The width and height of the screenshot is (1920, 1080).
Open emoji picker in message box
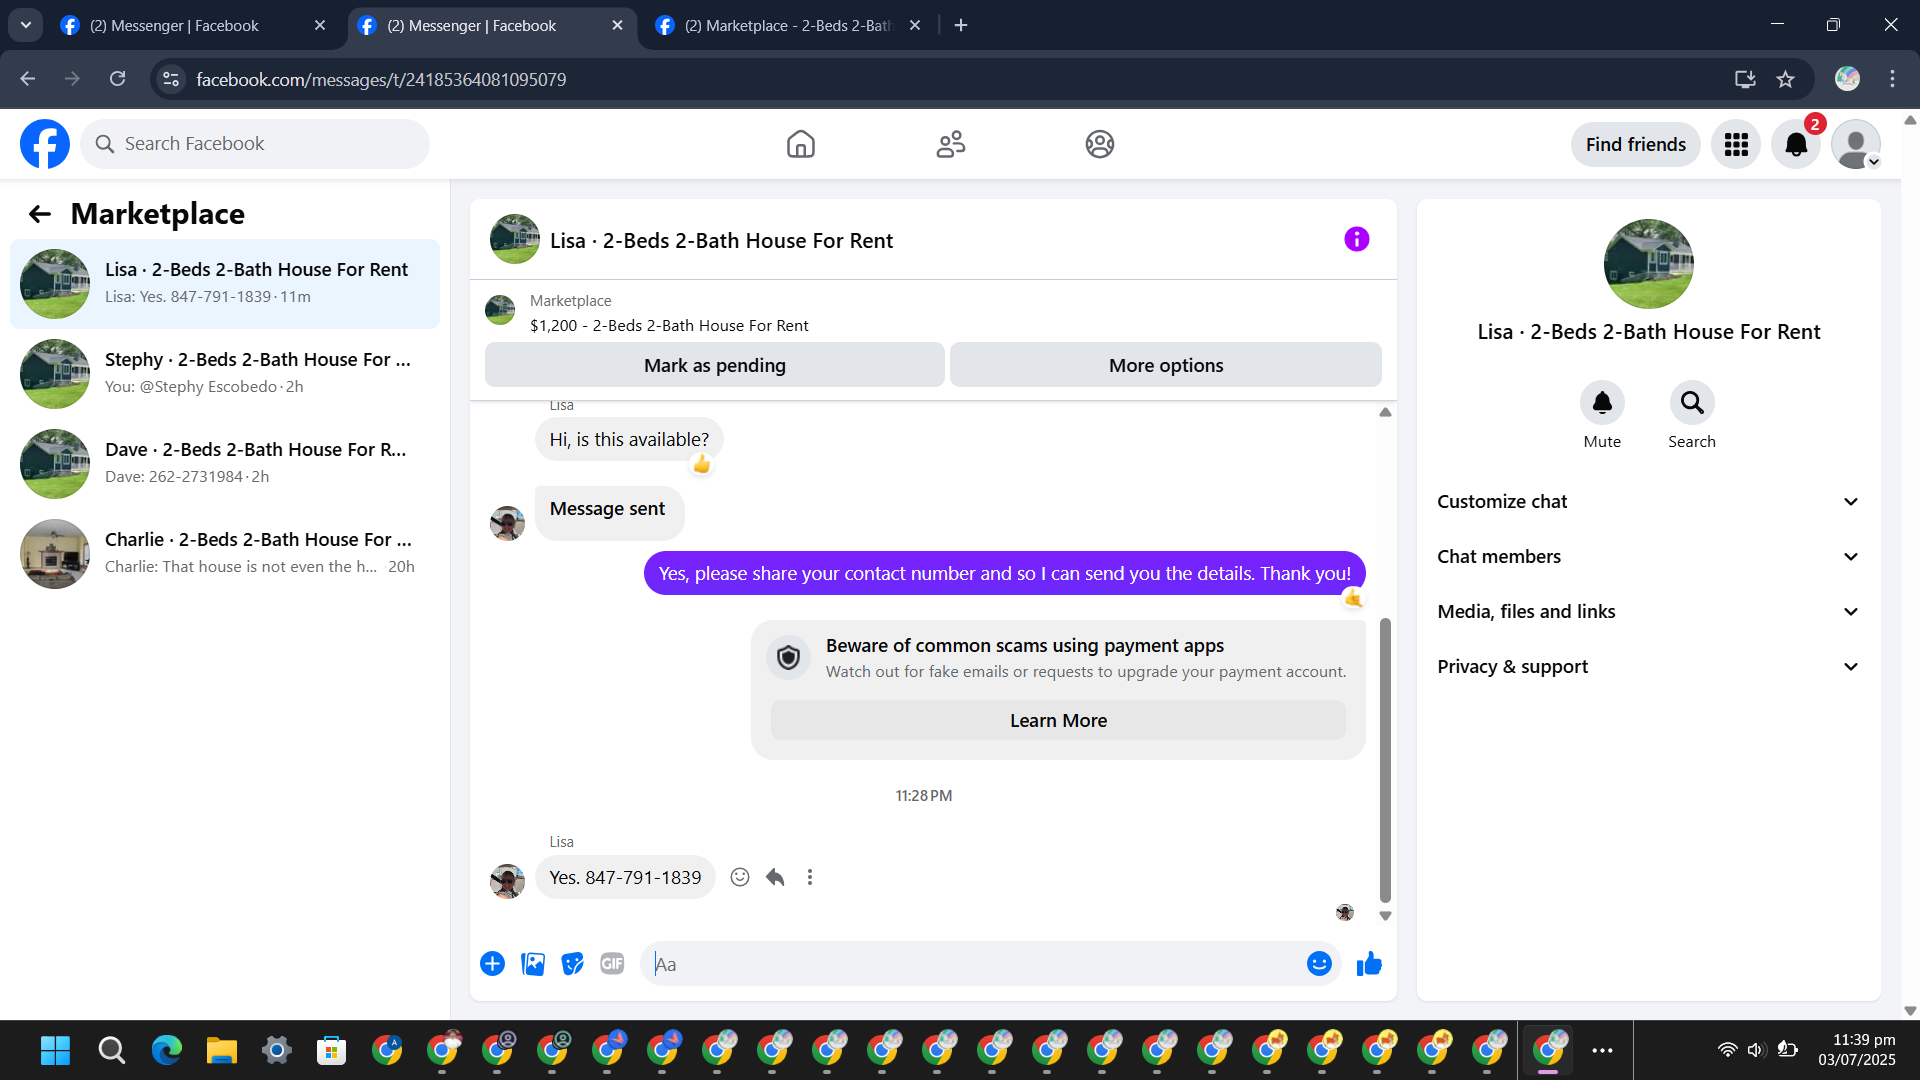(1319, 963)
